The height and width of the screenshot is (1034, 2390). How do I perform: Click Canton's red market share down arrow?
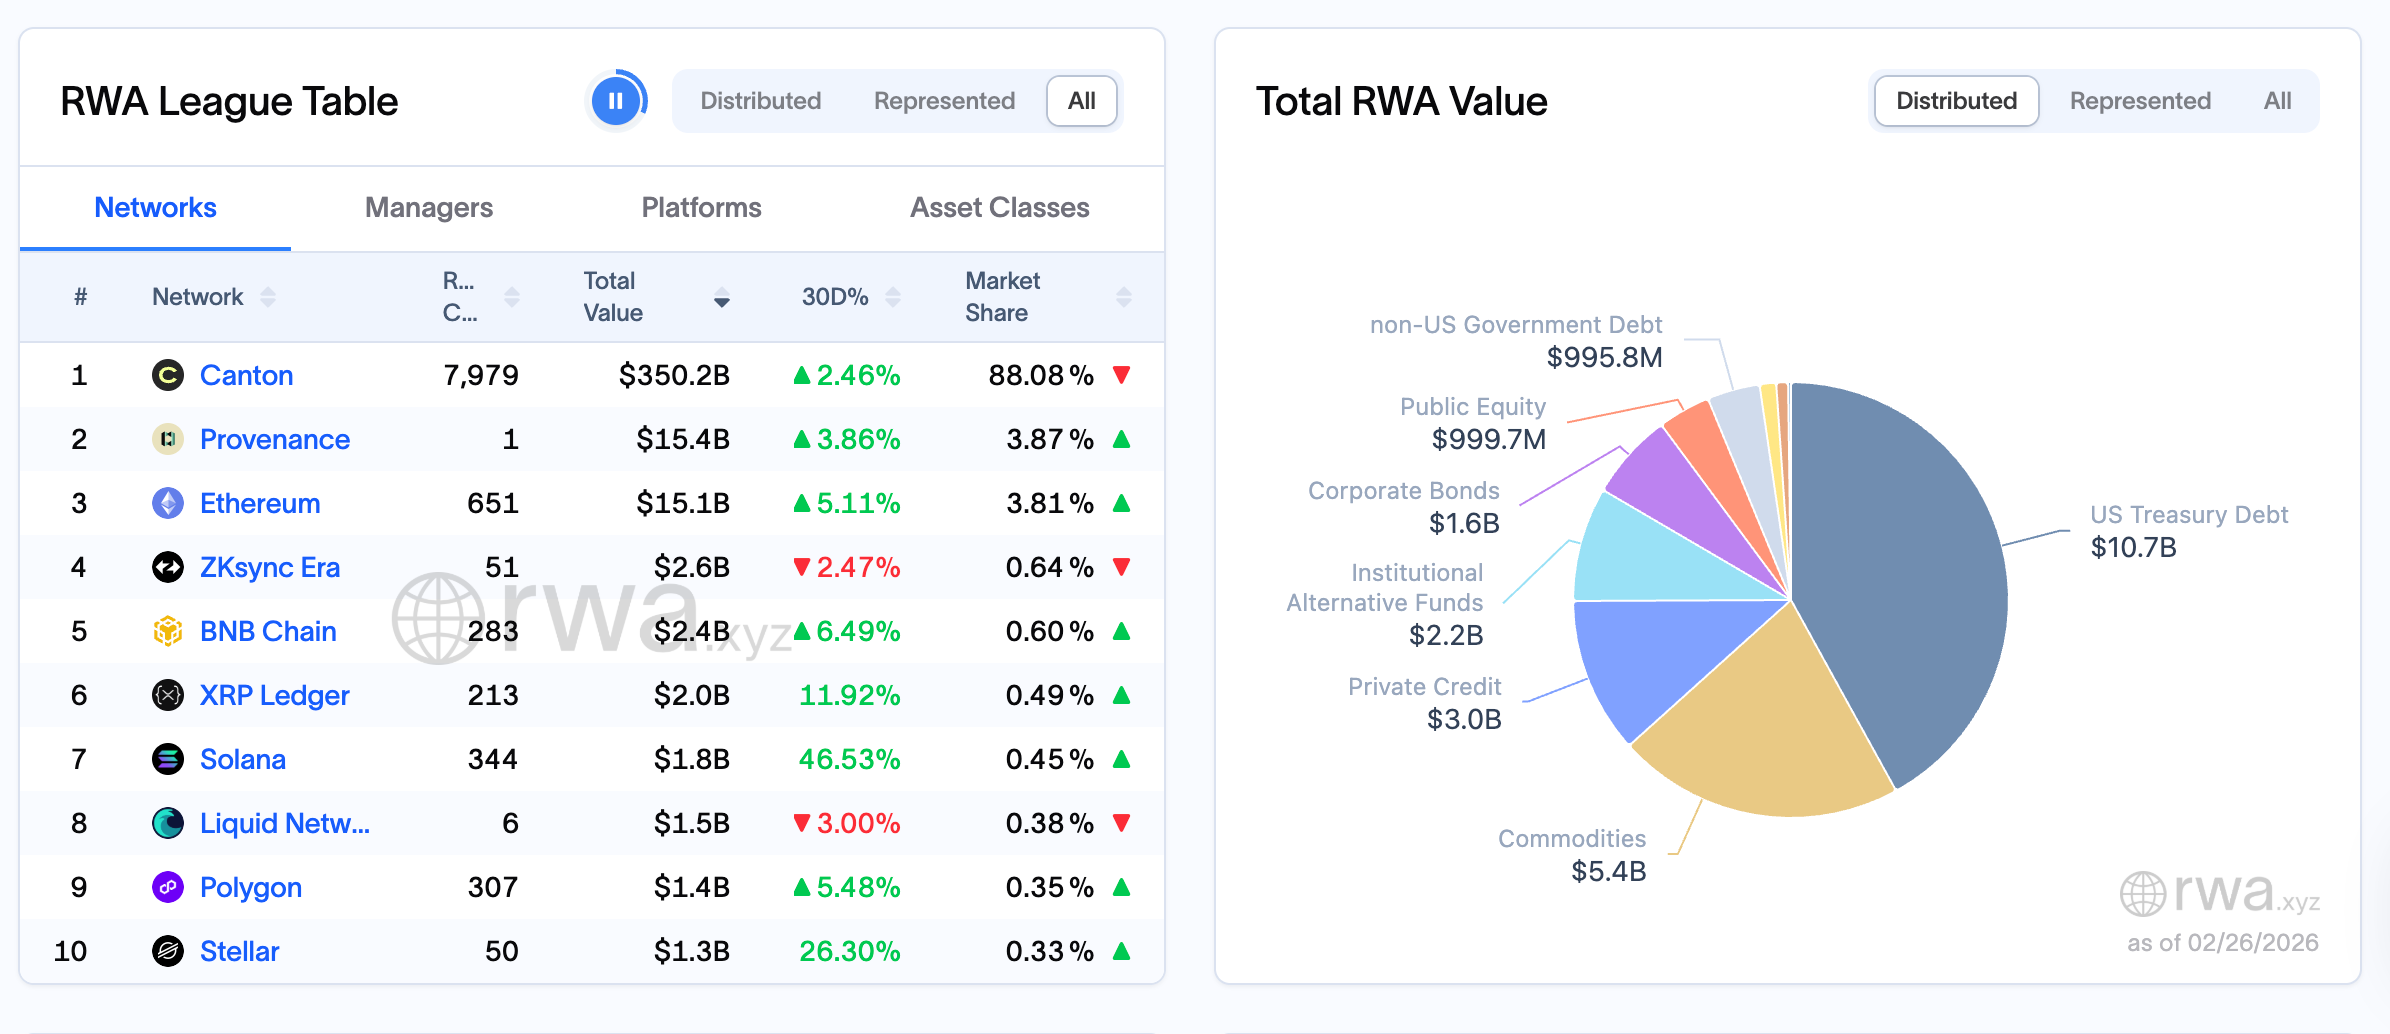(1122, 375)
